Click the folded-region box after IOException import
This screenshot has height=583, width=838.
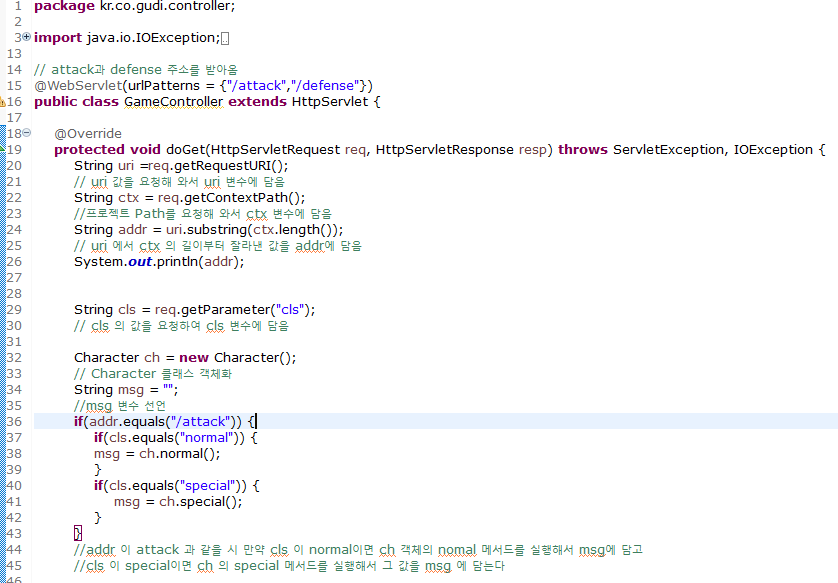pyautogui.click(x=225, y=38)
